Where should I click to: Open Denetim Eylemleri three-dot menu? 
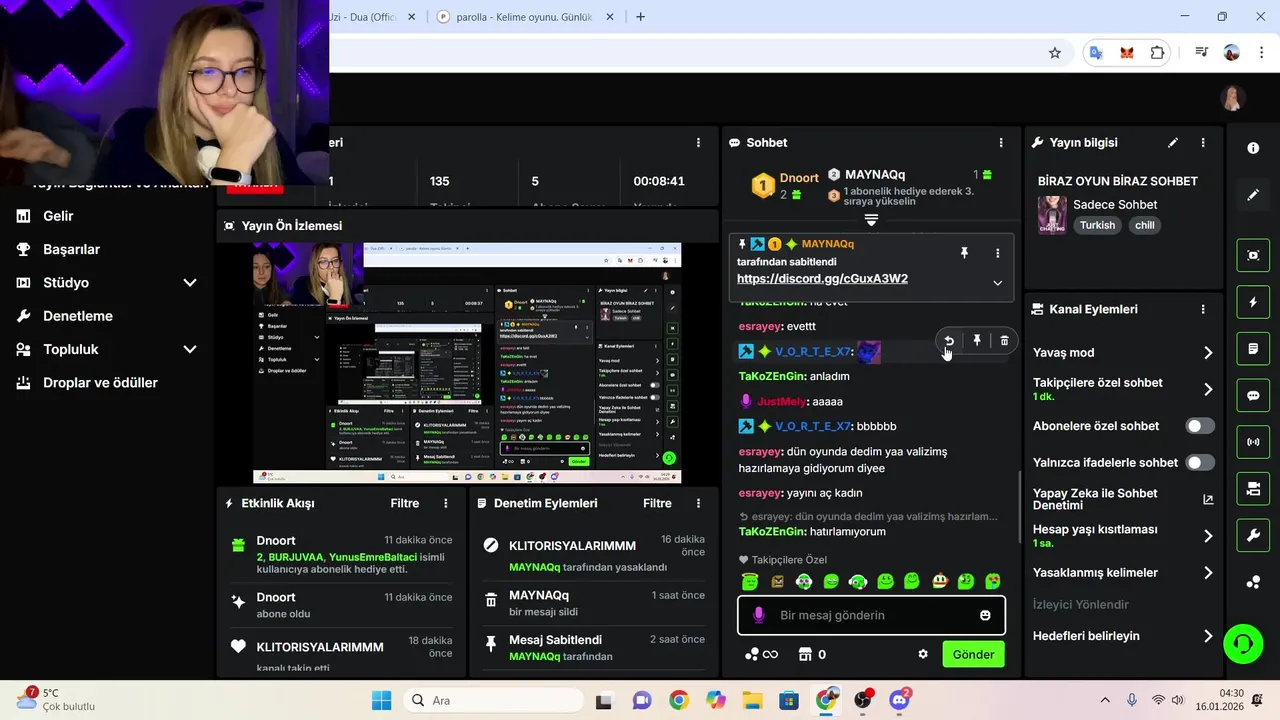(698, 503)
